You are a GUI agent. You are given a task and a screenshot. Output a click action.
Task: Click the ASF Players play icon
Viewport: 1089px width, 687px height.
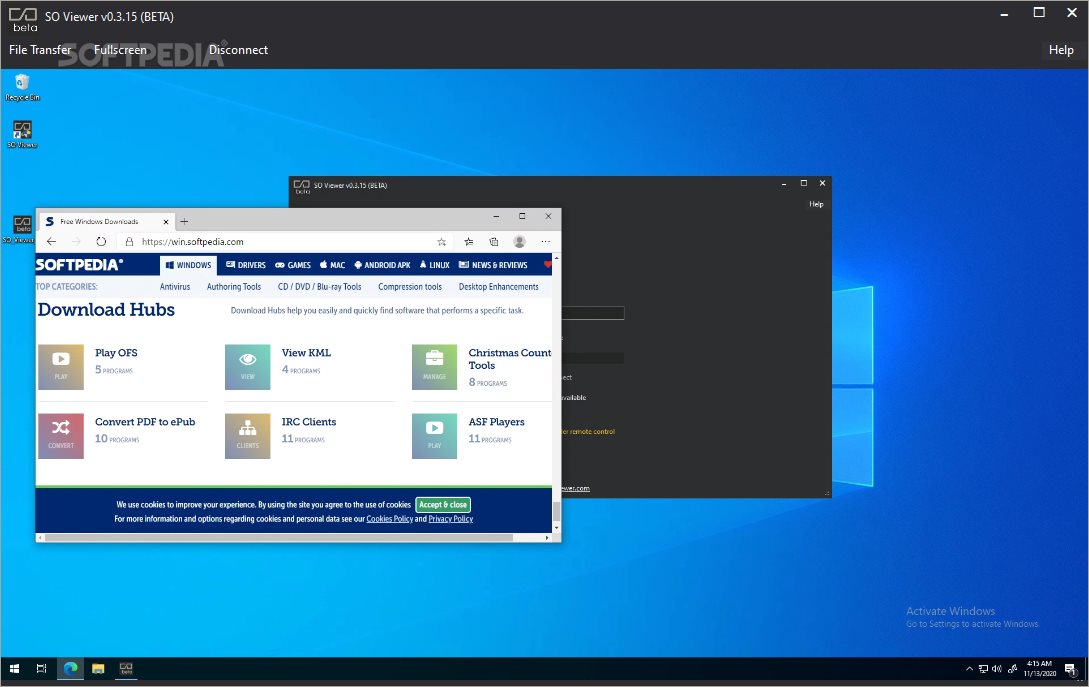(x=435, y=436)
